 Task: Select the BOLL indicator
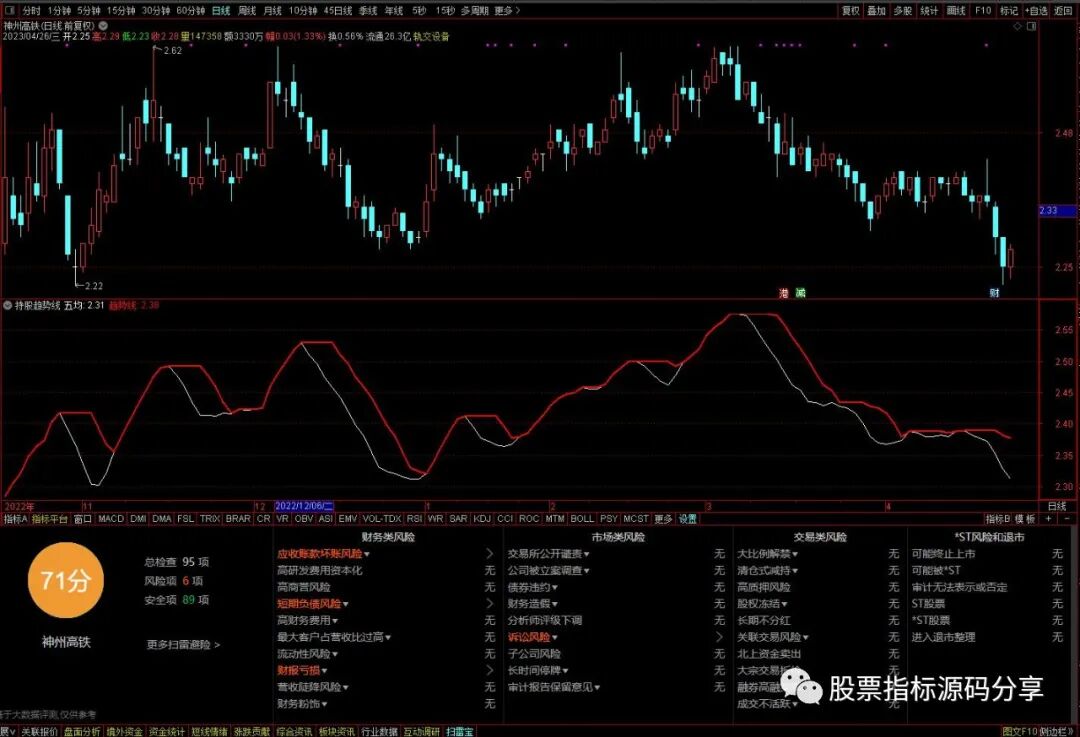coord(582,519)
